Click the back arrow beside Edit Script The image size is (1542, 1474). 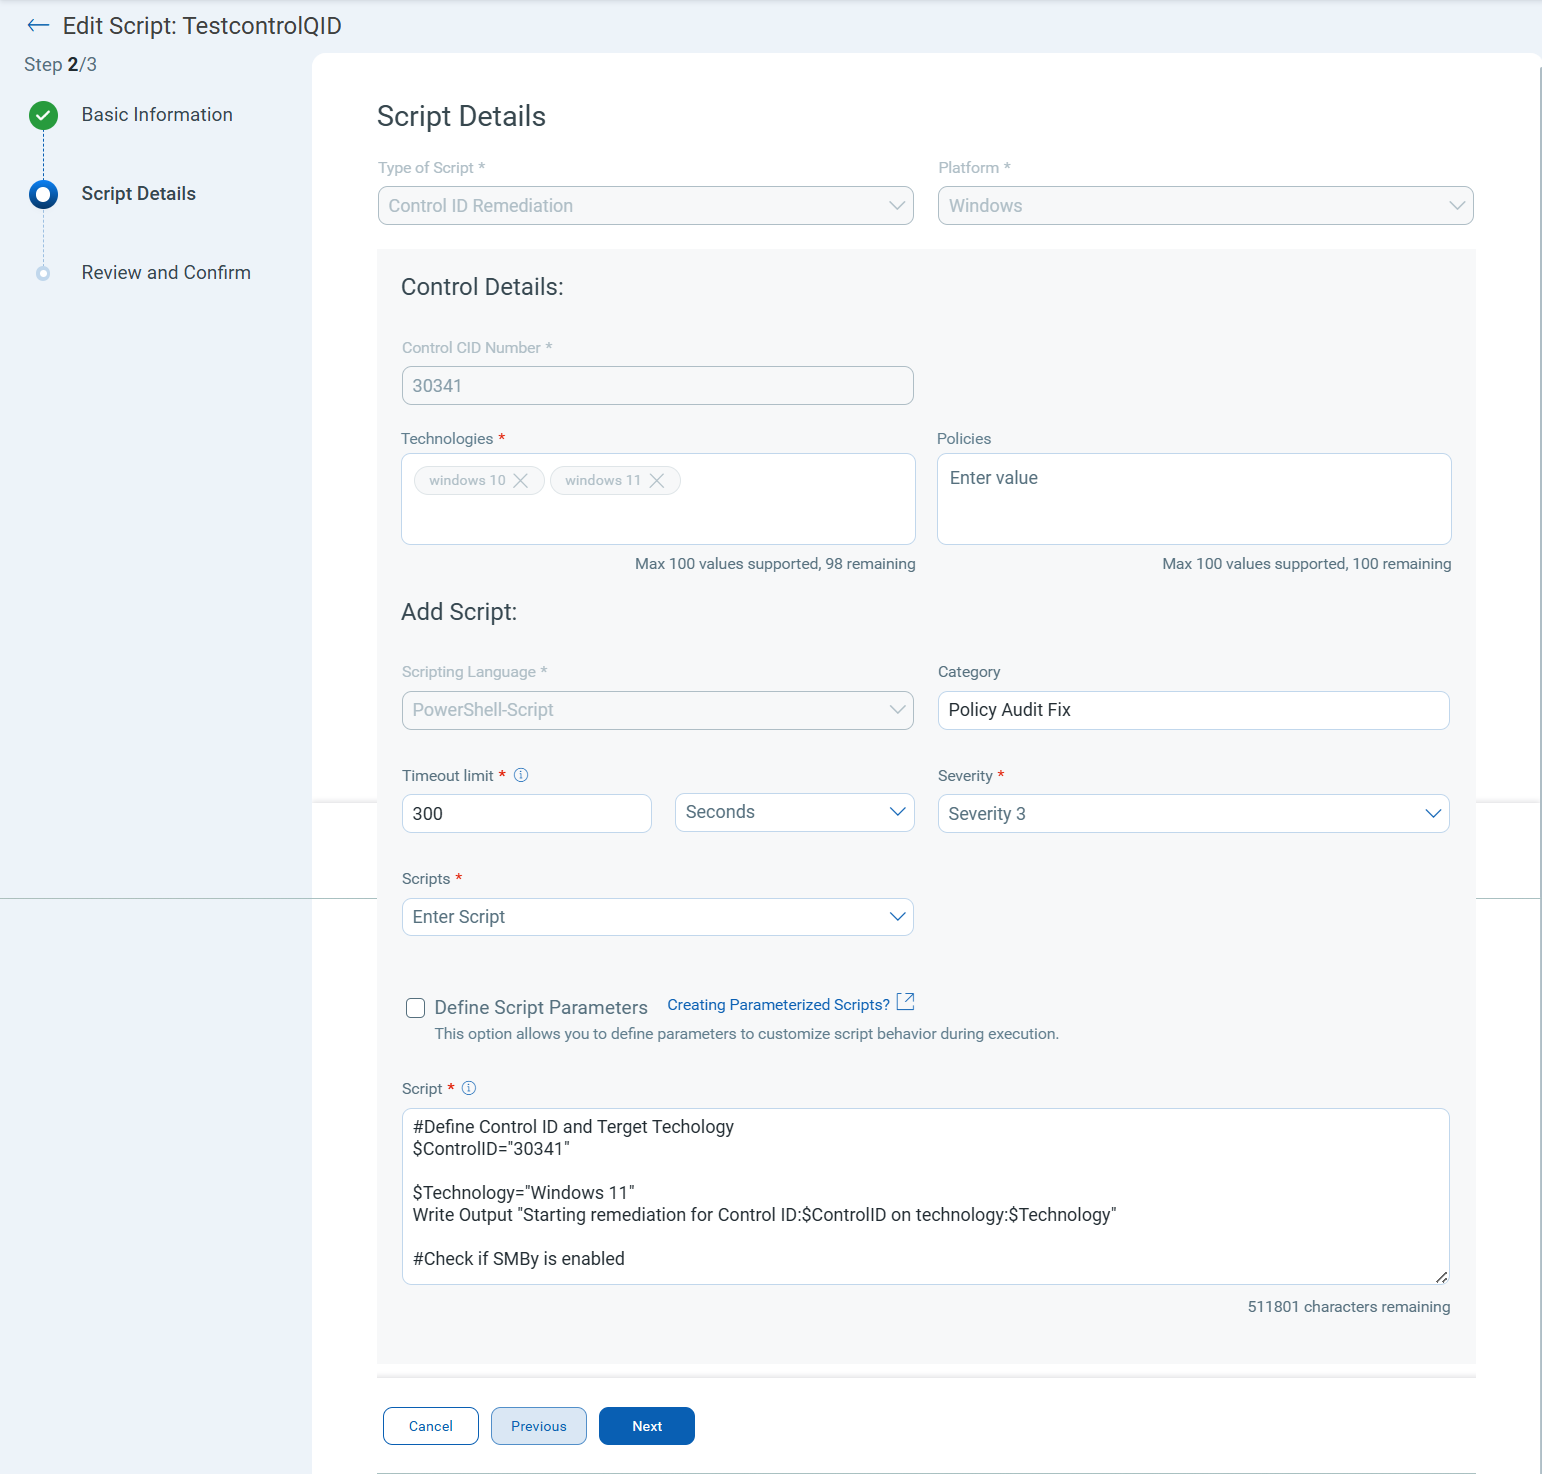click(x=38, y=26)
